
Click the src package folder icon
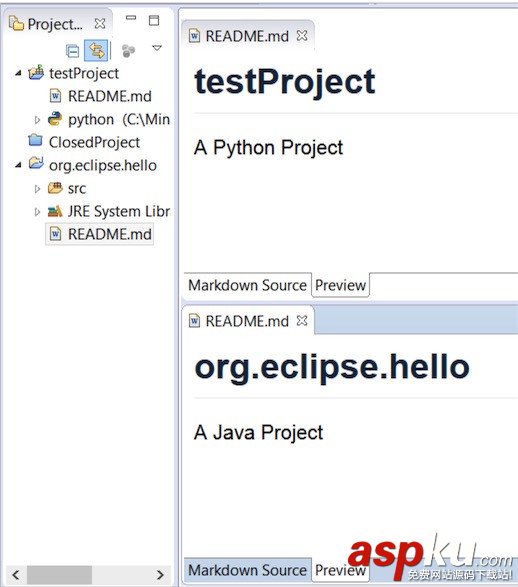pyautogui.click(x=55, y=188)
